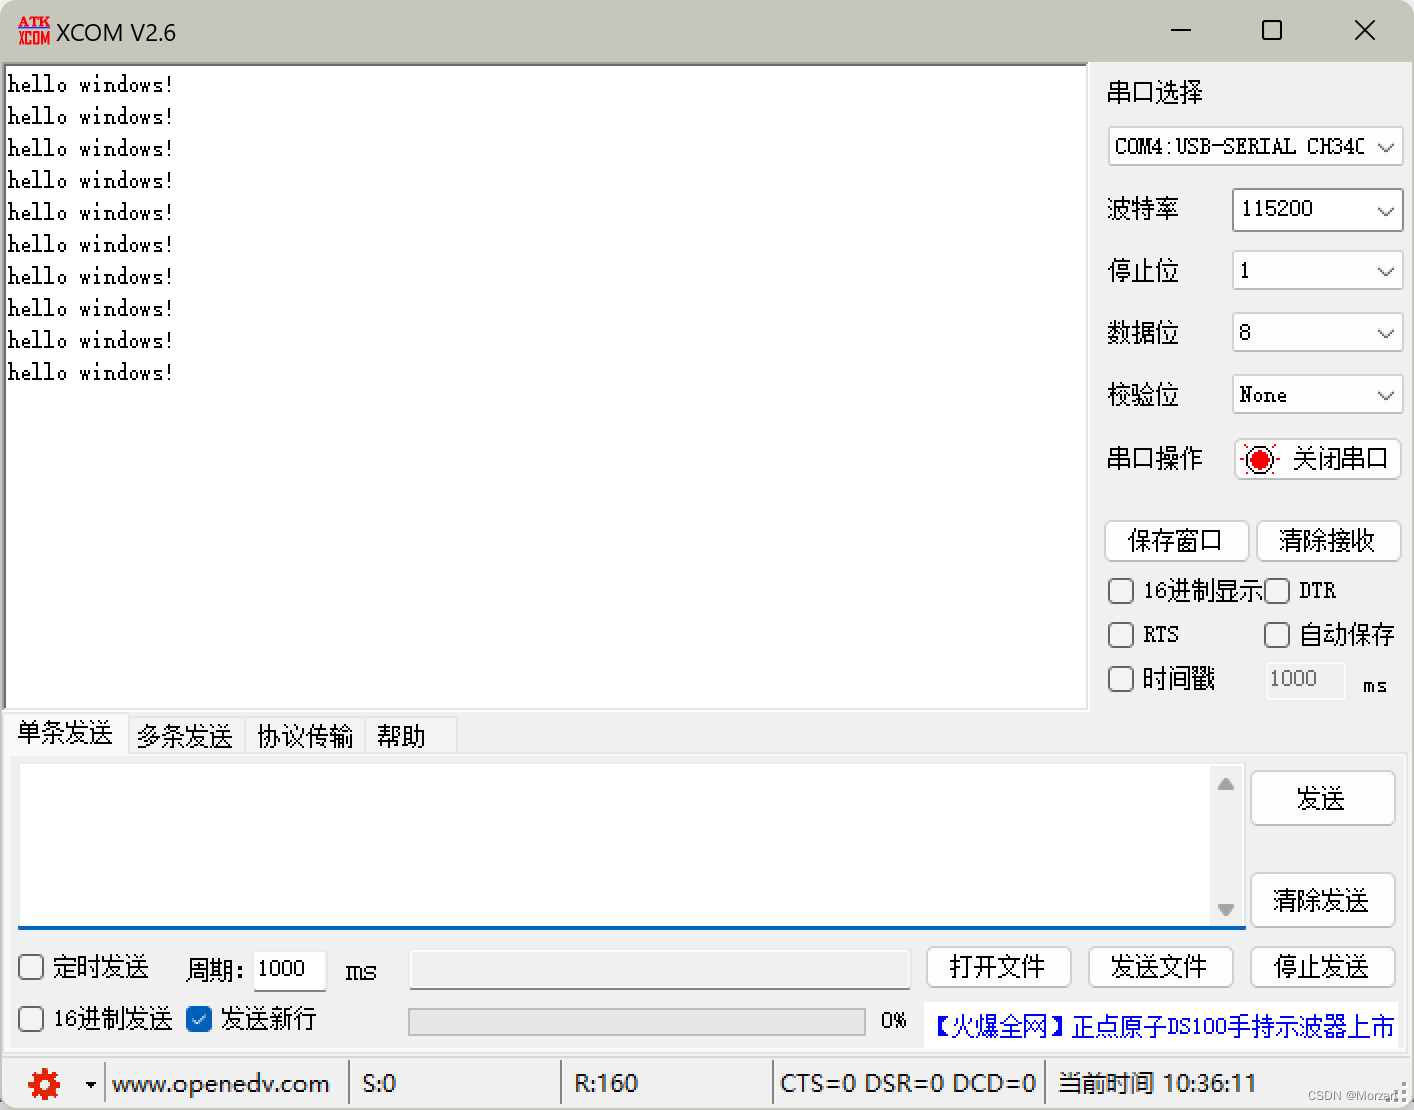Click the ATK XCOM logo in title bar
The height and width of the screenshot is (1110, 1414).
[x=34, y=31]
